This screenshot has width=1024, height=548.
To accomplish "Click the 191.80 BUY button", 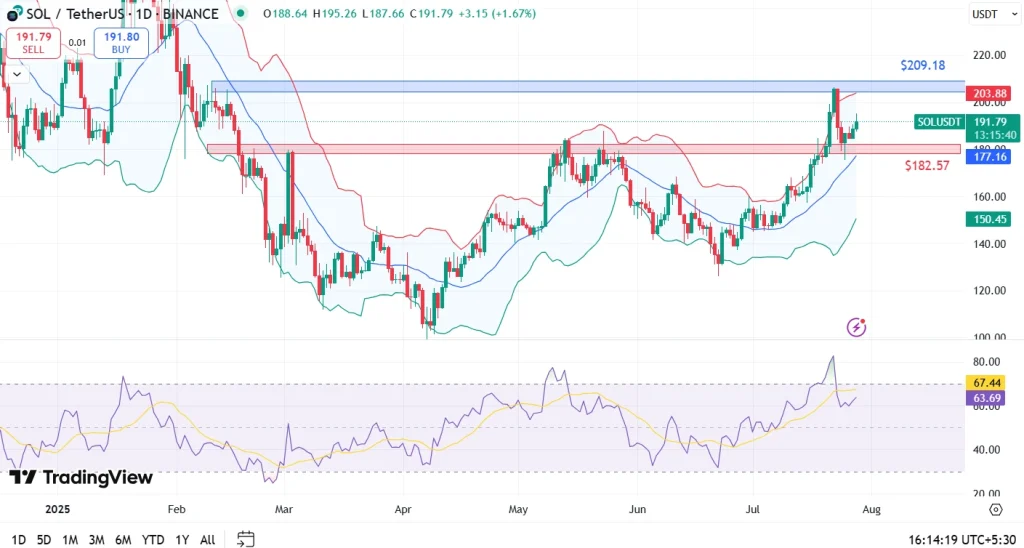I will [121, 41].
